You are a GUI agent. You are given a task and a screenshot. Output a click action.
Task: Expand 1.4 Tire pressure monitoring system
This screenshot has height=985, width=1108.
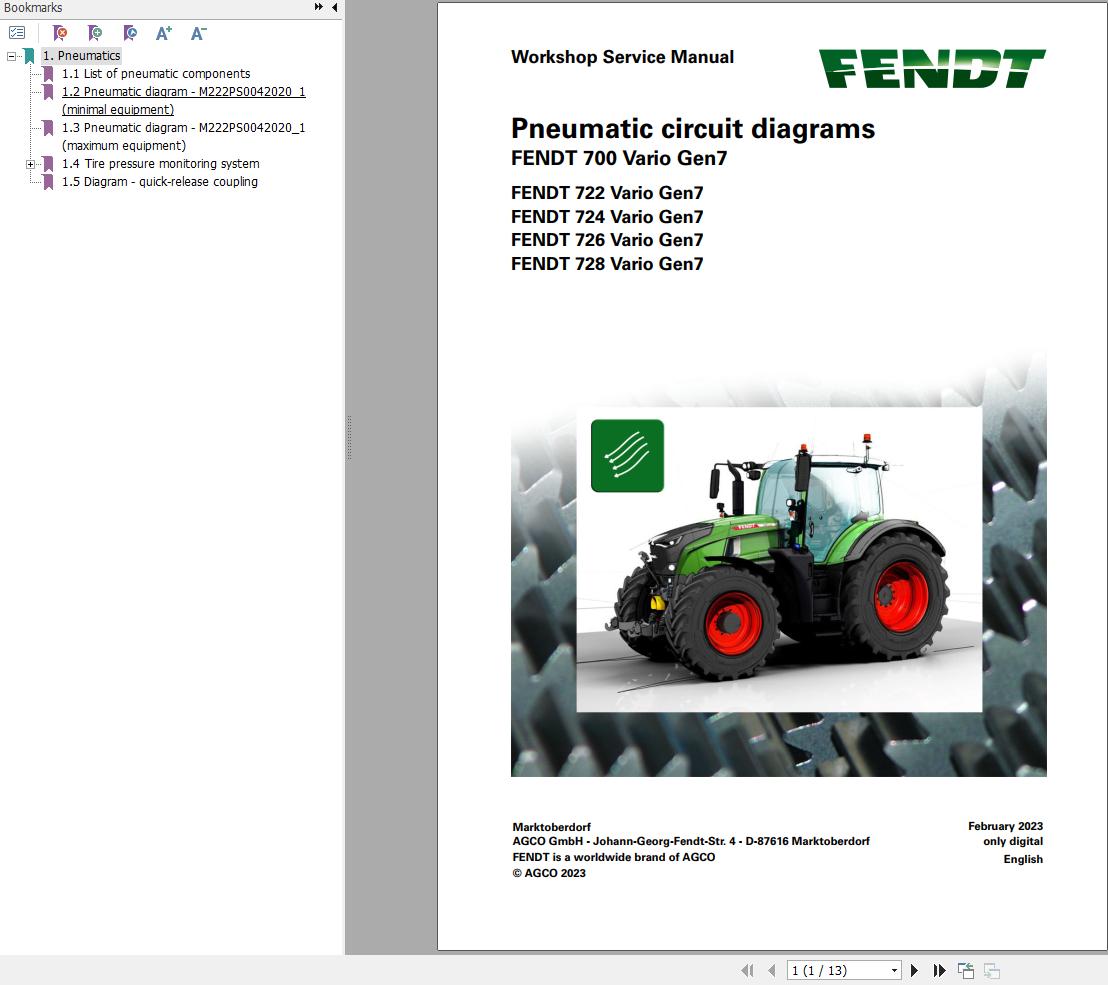[30, 164]
